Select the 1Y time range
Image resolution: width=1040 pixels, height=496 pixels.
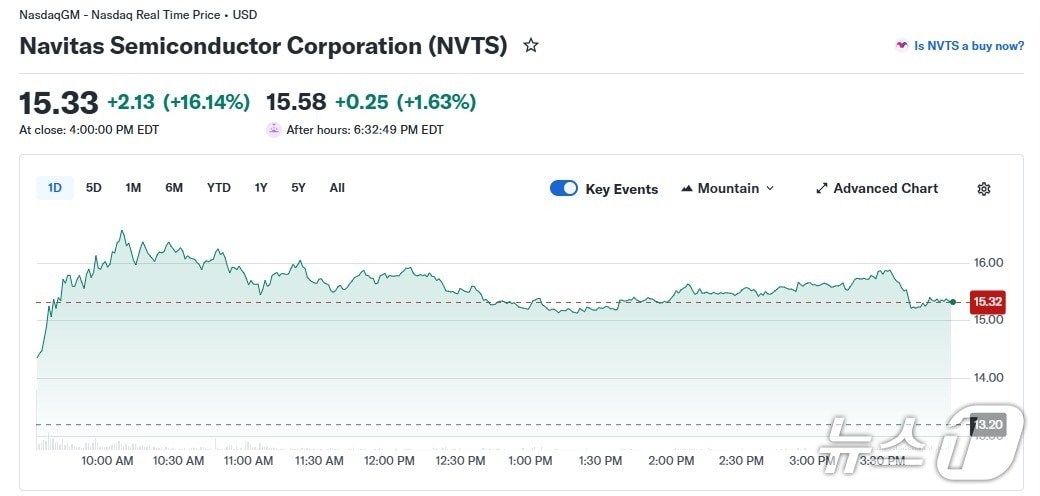tap(261, 188)
